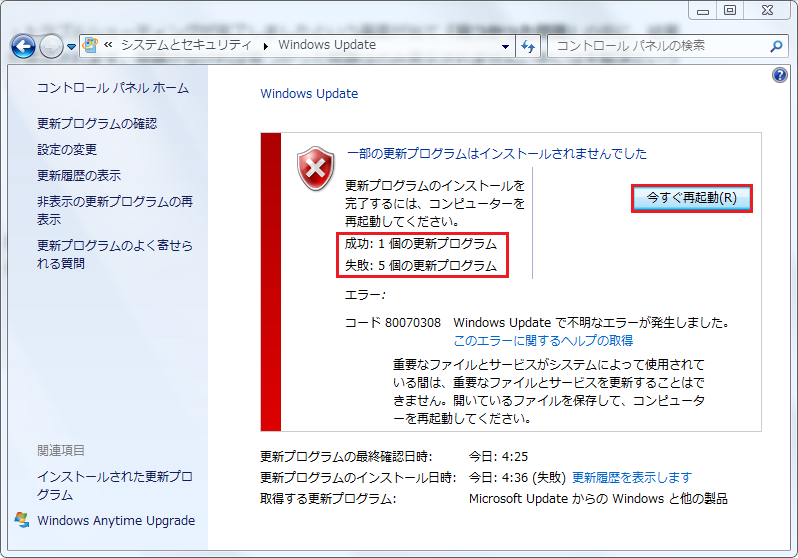
Task: Click the magnifier search icon
Action: tap(776, 46)
